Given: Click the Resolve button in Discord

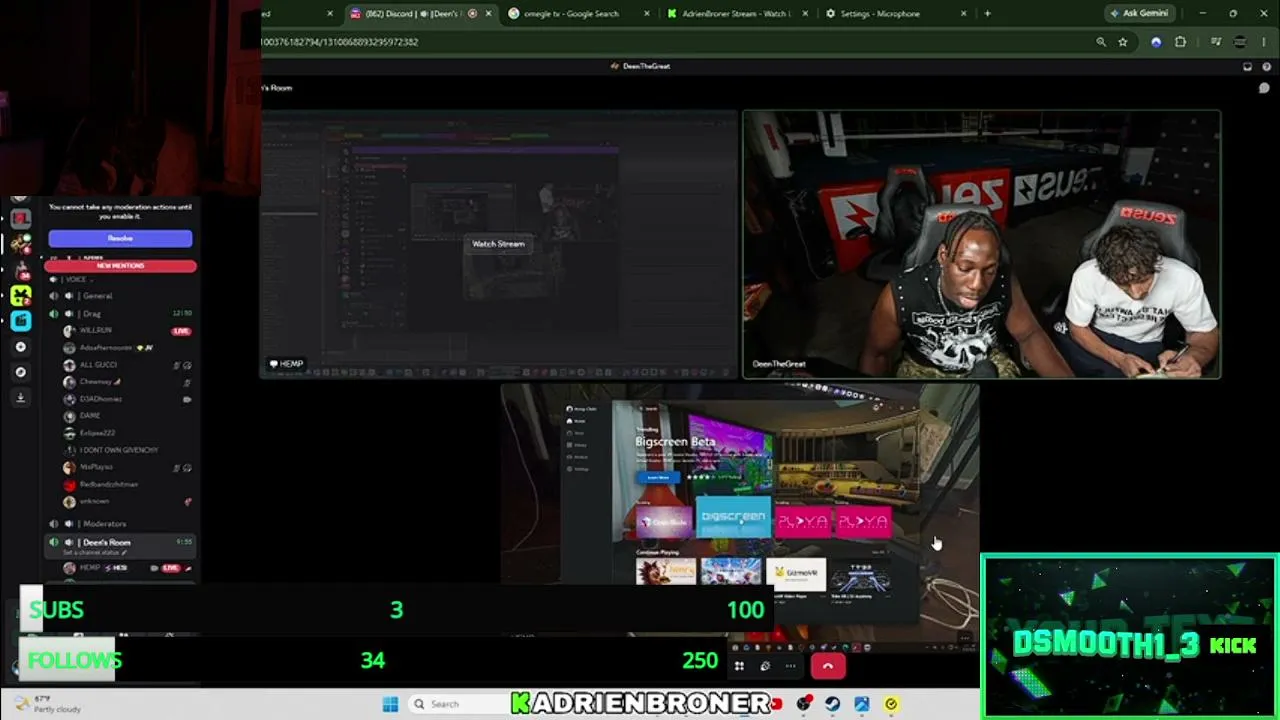Looking at the screenshot, I should click(120, 238).
